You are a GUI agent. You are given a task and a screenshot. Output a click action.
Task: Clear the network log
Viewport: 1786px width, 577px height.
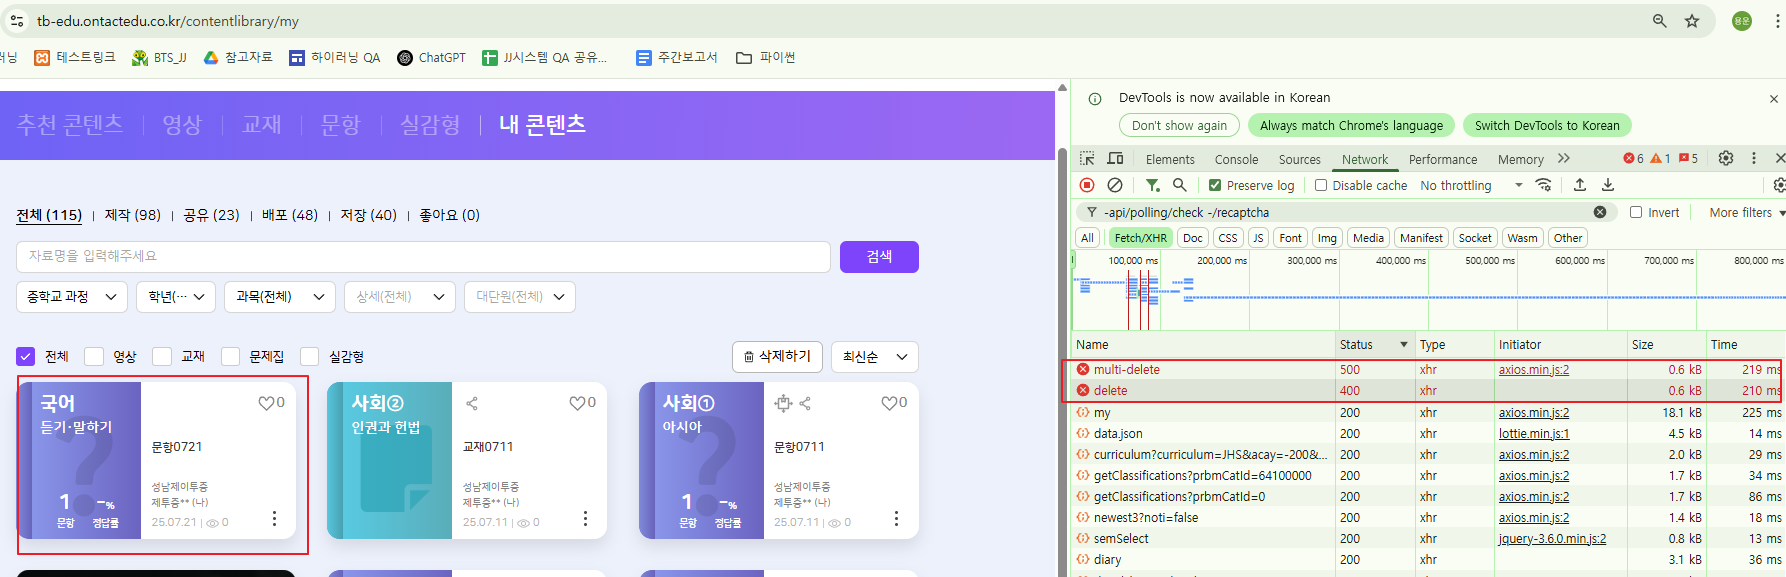[1114, 185]
